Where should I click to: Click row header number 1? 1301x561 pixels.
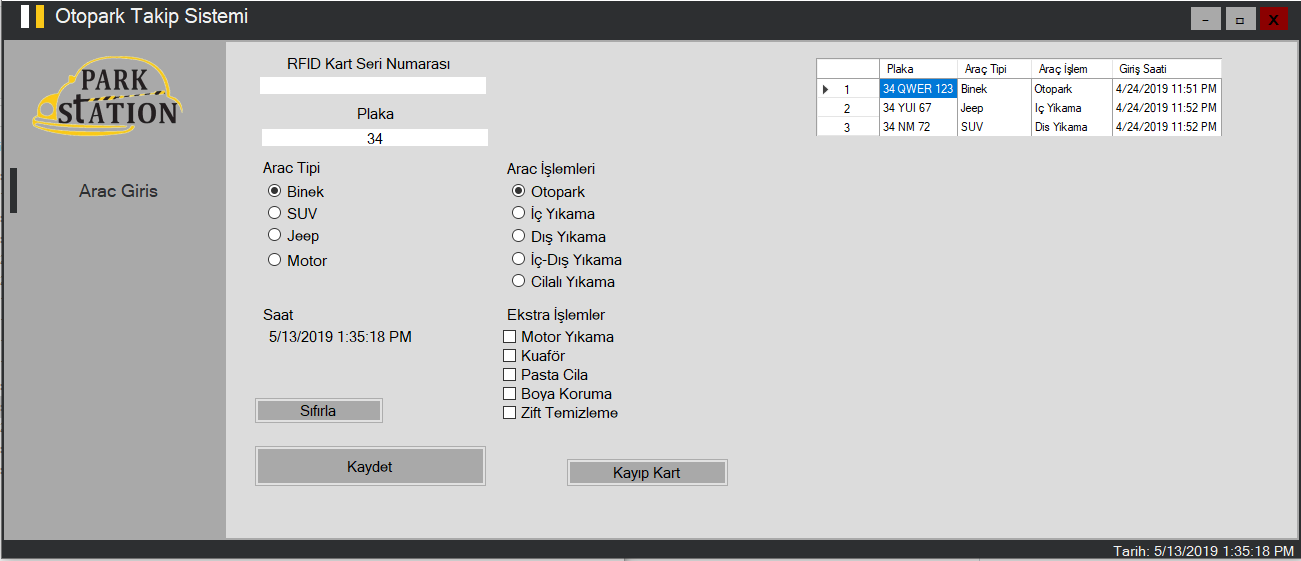(847, 89)
